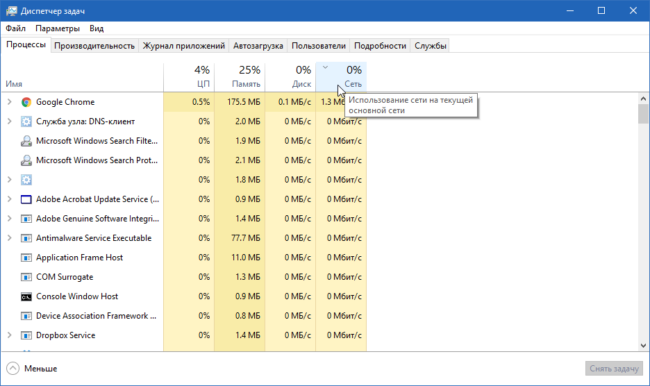
Task: Click the Adobe Genuine Software Integrity icon
Action: pyautogui.click(x=26, y=218)
